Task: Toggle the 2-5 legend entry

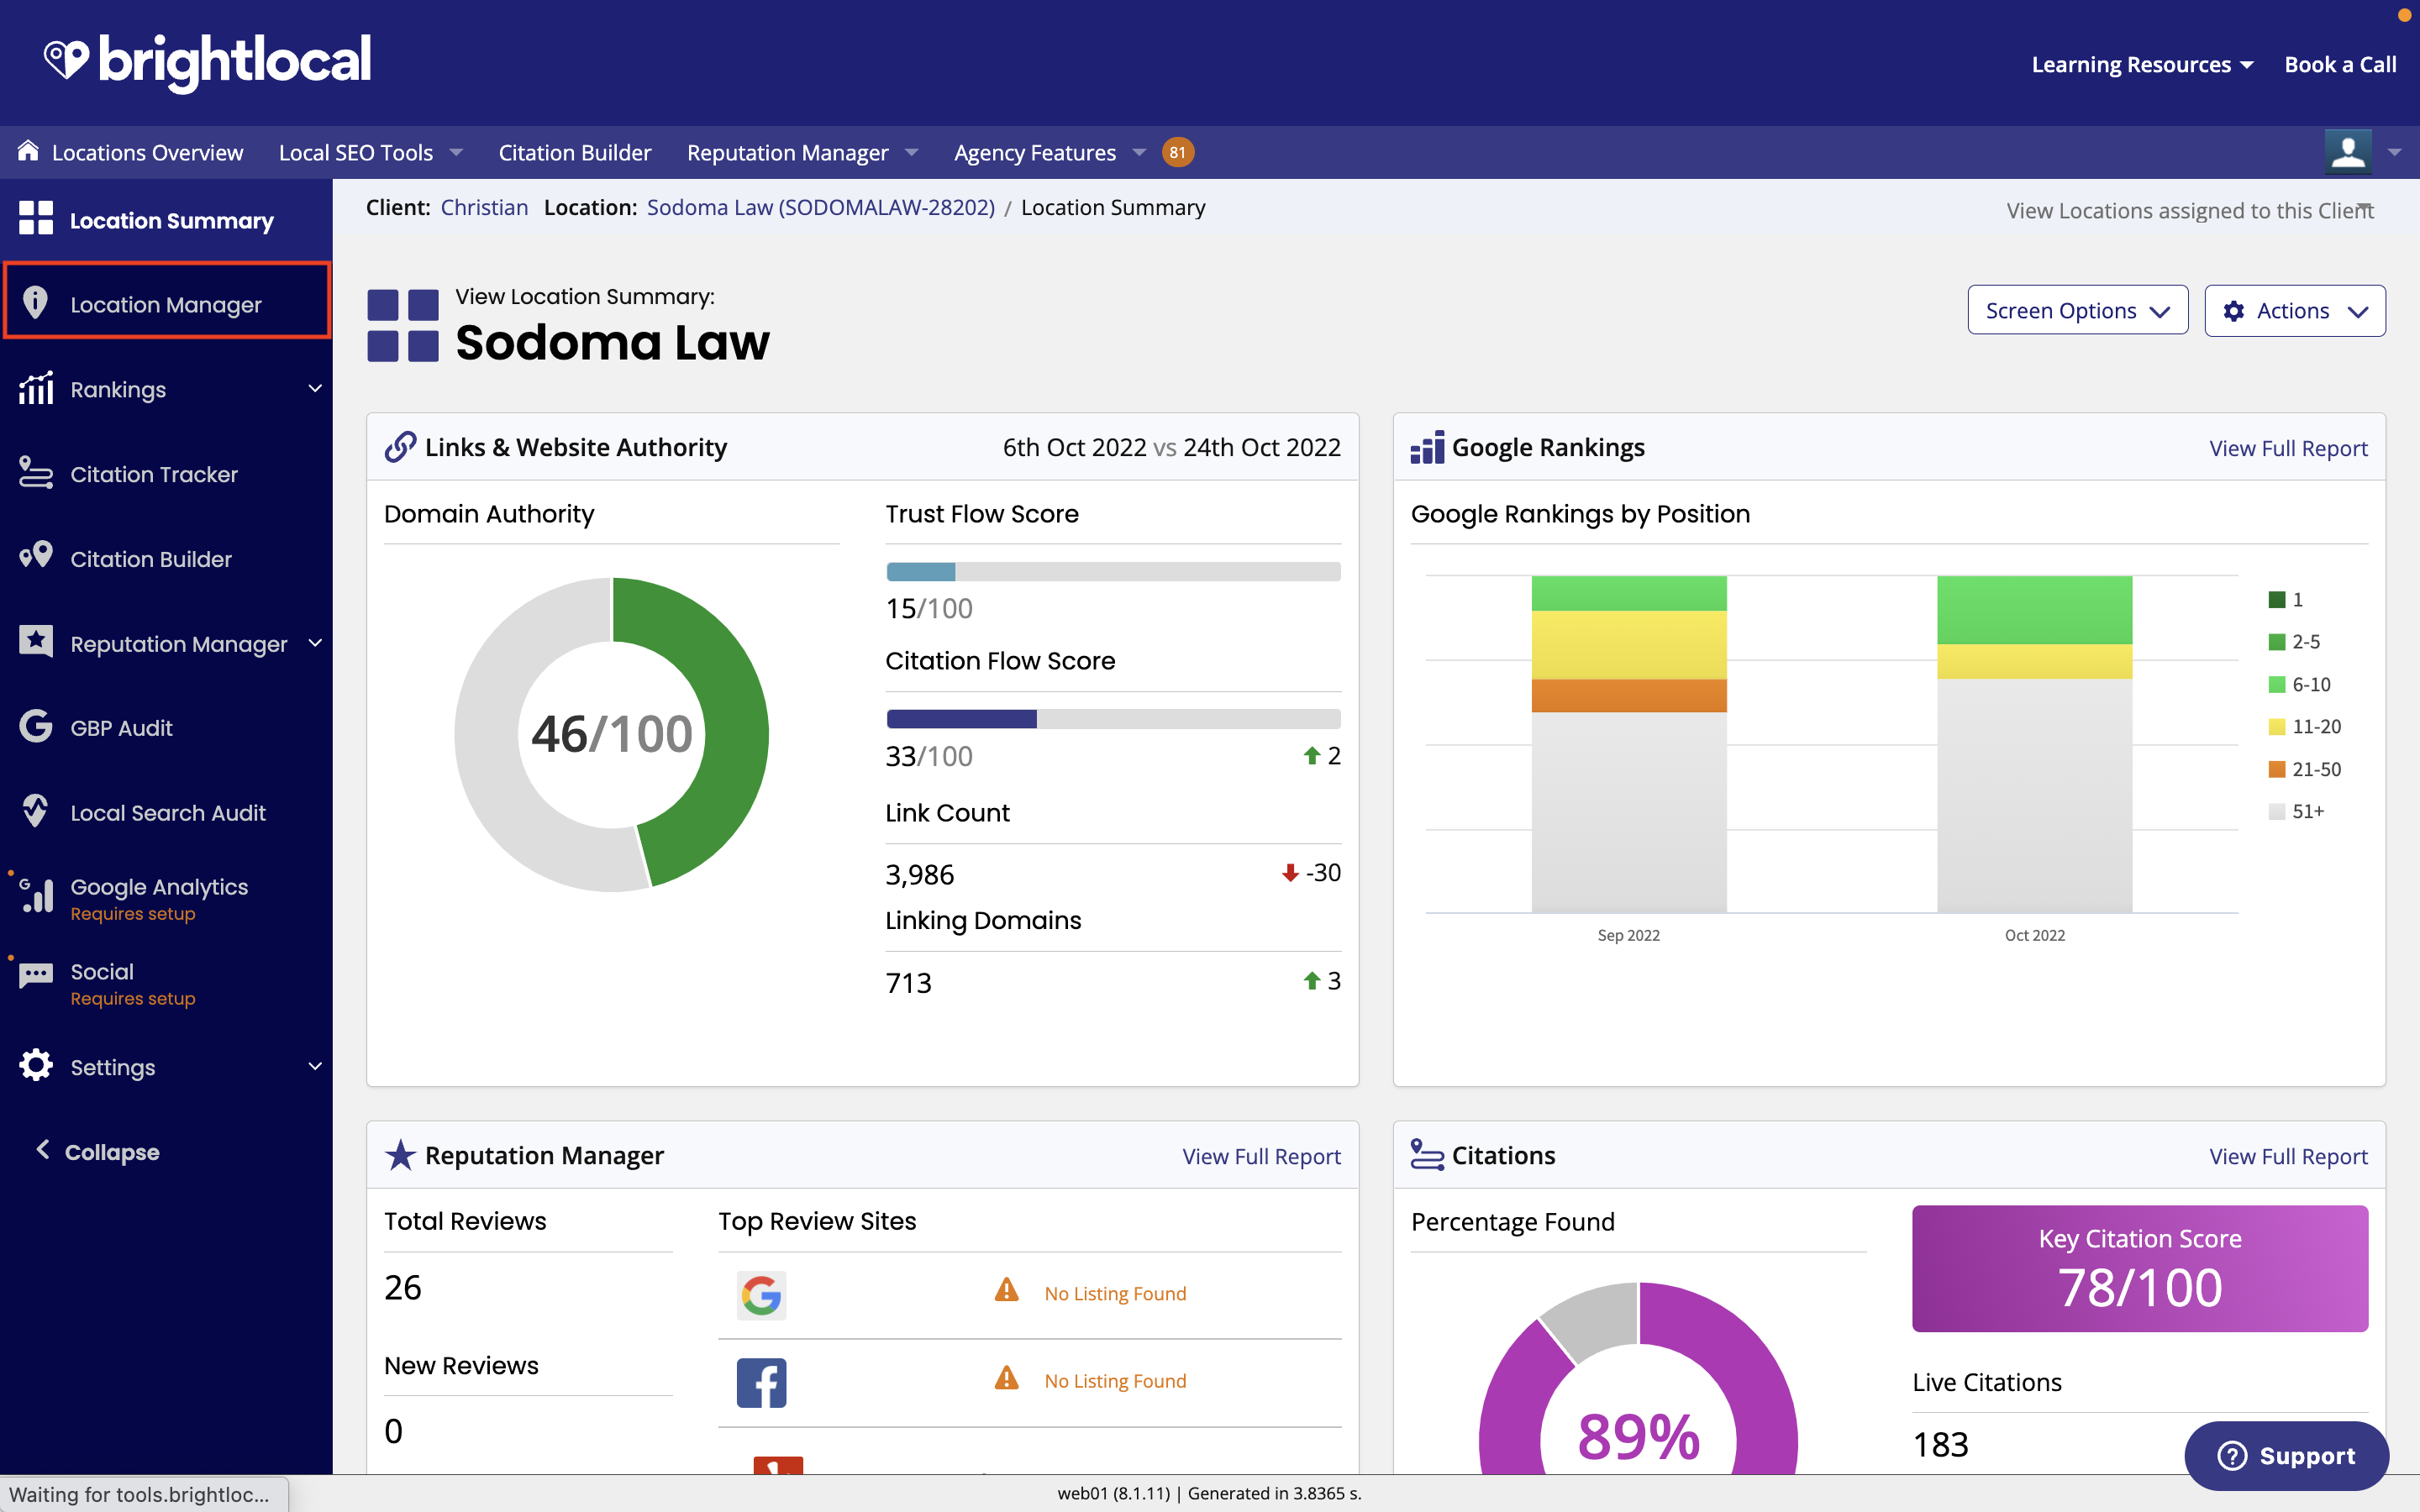Action: click(x=2294, y=641)
